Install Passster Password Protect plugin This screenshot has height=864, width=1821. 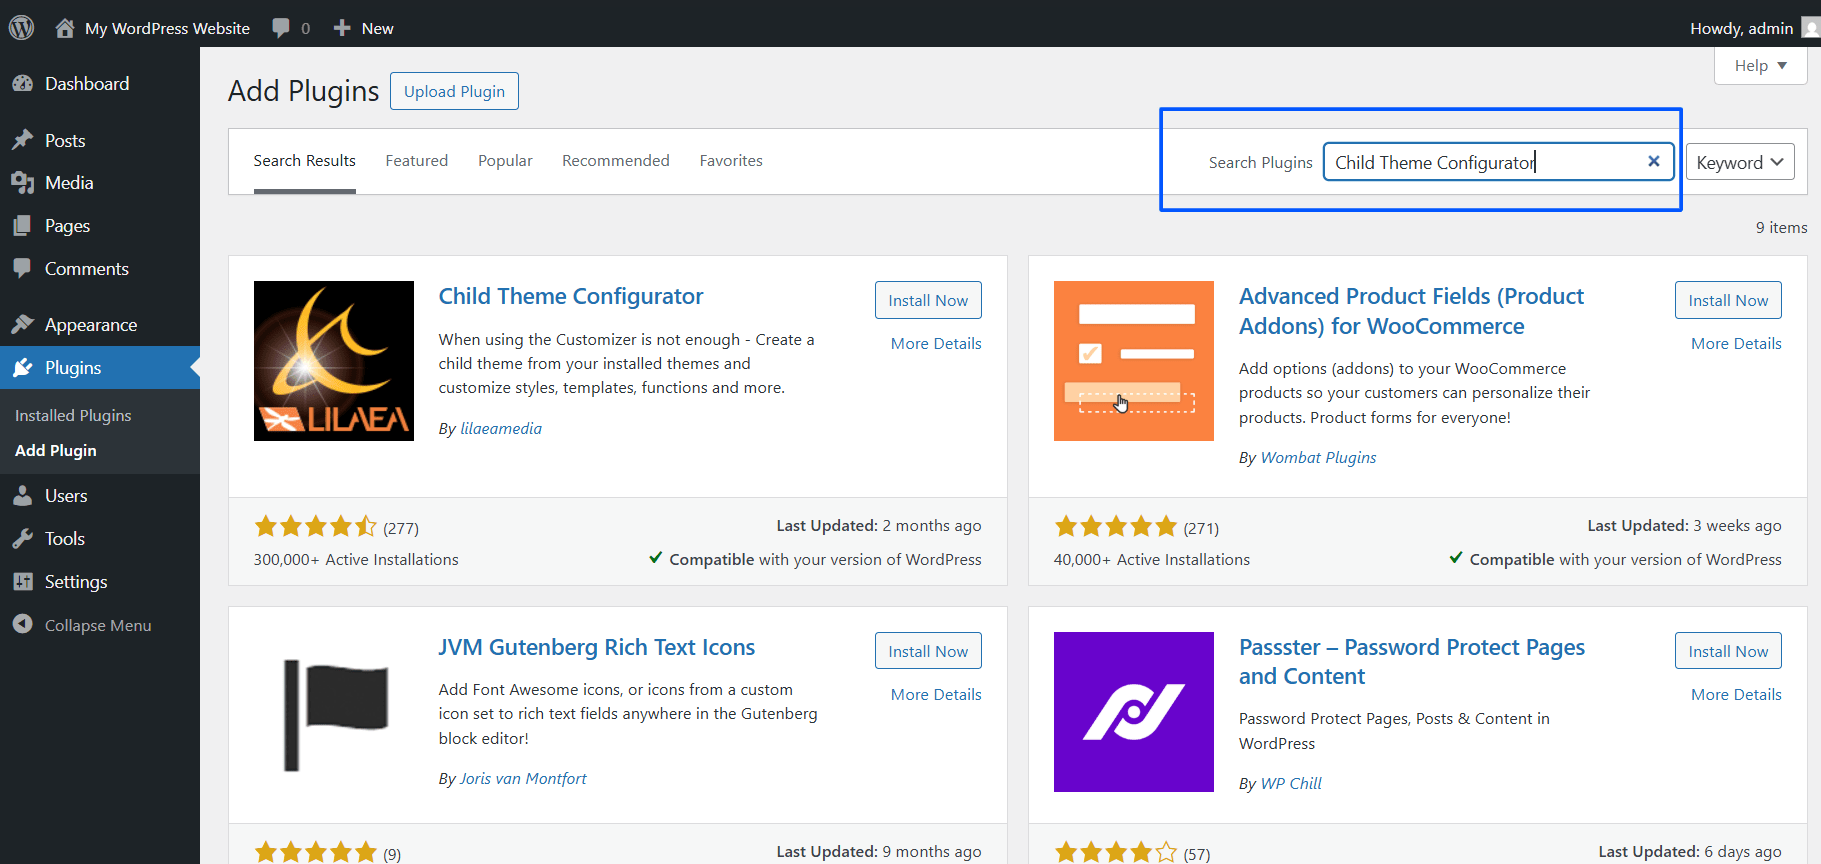click(1728, 651)
